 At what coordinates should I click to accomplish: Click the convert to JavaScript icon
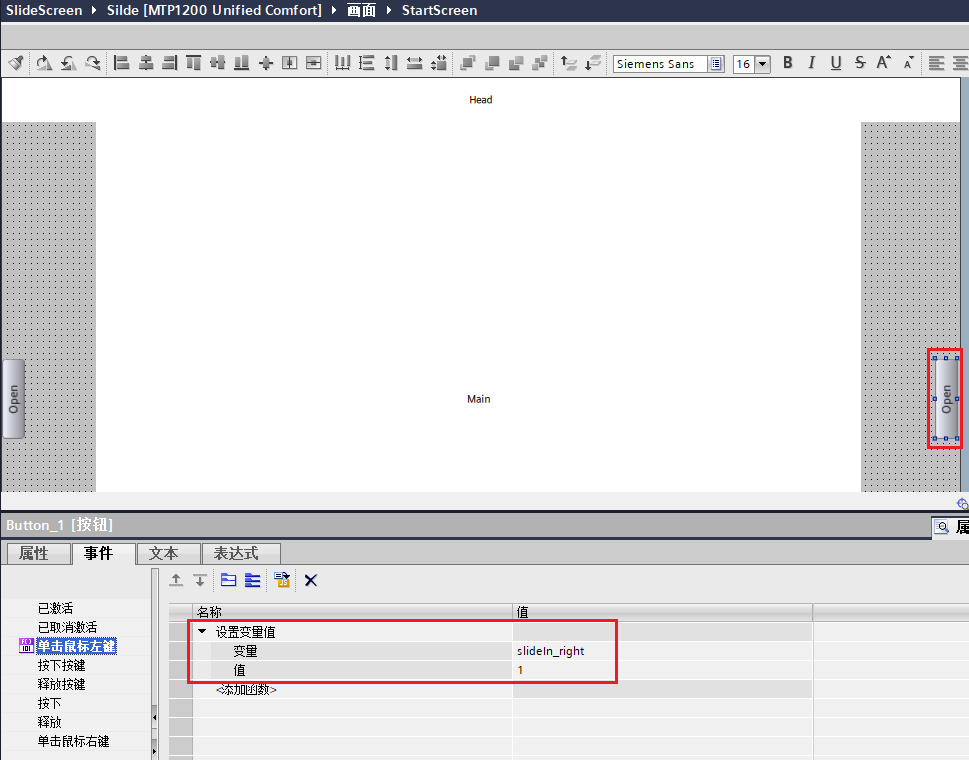coord(283,580)
